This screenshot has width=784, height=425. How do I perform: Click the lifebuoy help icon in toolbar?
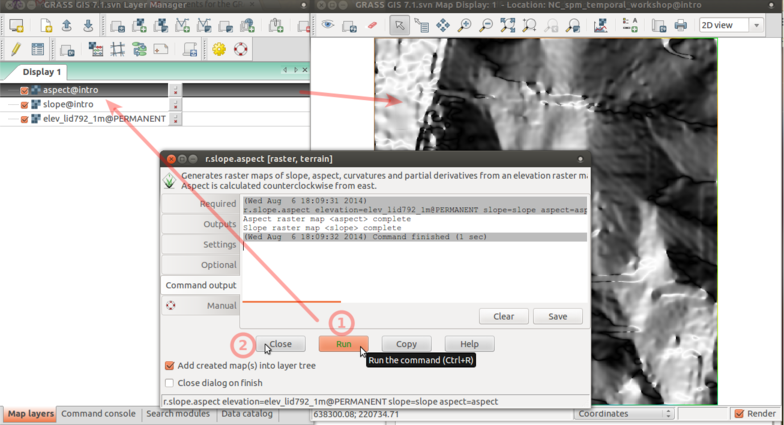(x=241, y=49)
